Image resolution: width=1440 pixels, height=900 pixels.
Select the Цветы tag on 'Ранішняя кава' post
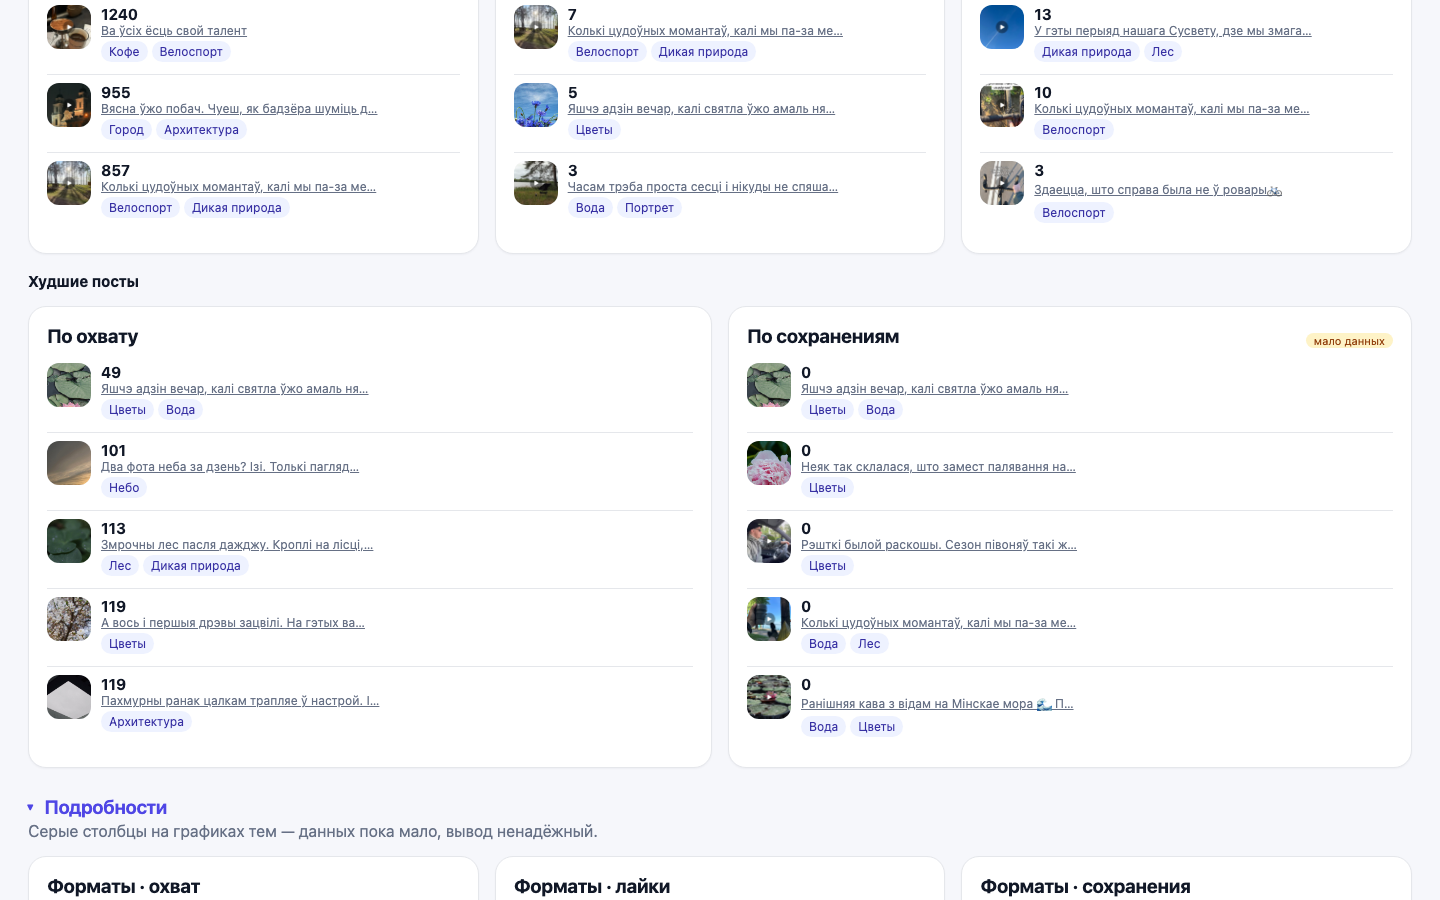click(x=876, y=727)
